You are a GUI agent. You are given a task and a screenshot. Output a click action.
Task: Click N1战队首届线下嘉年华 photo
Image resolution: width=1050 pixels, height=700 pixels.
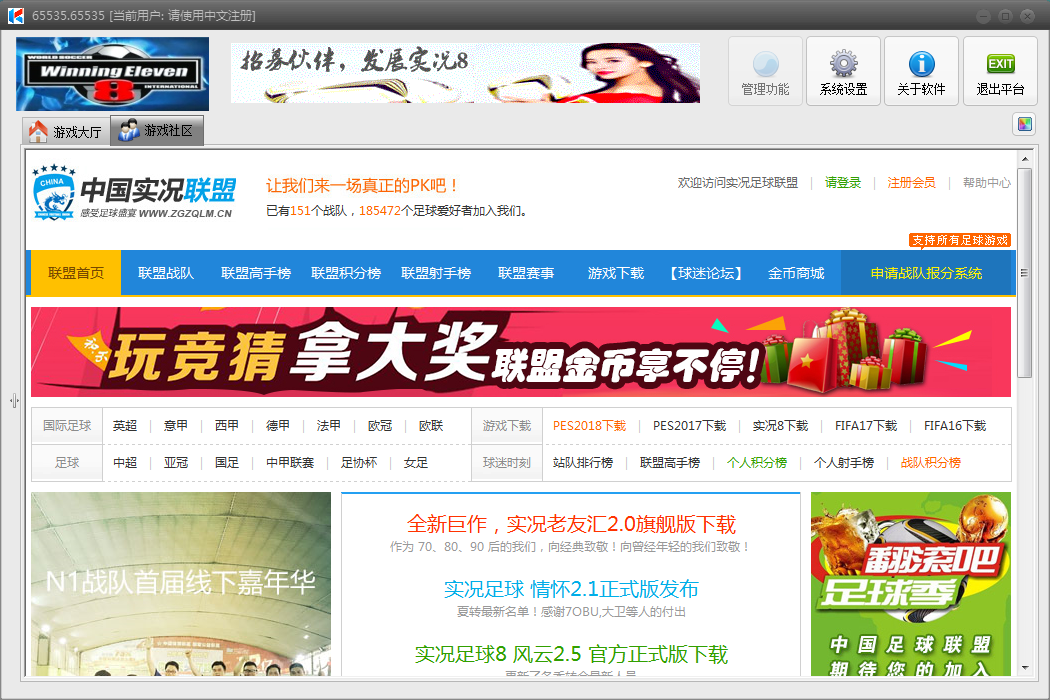click(x=181, y=583)
